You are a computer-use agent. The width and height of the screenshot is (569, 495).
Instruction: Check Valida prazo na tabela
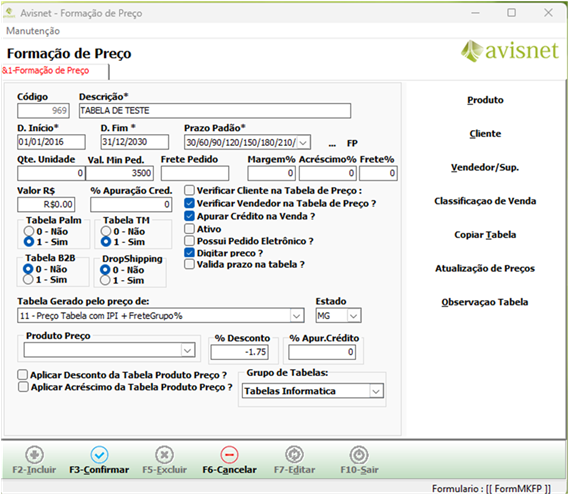coord(189,264)
